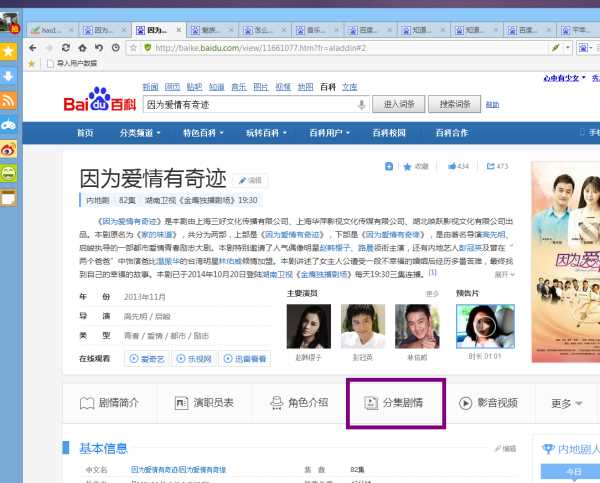Click the star collect icon on article
This screenshot has width=600, height=483.
point(407,166)
